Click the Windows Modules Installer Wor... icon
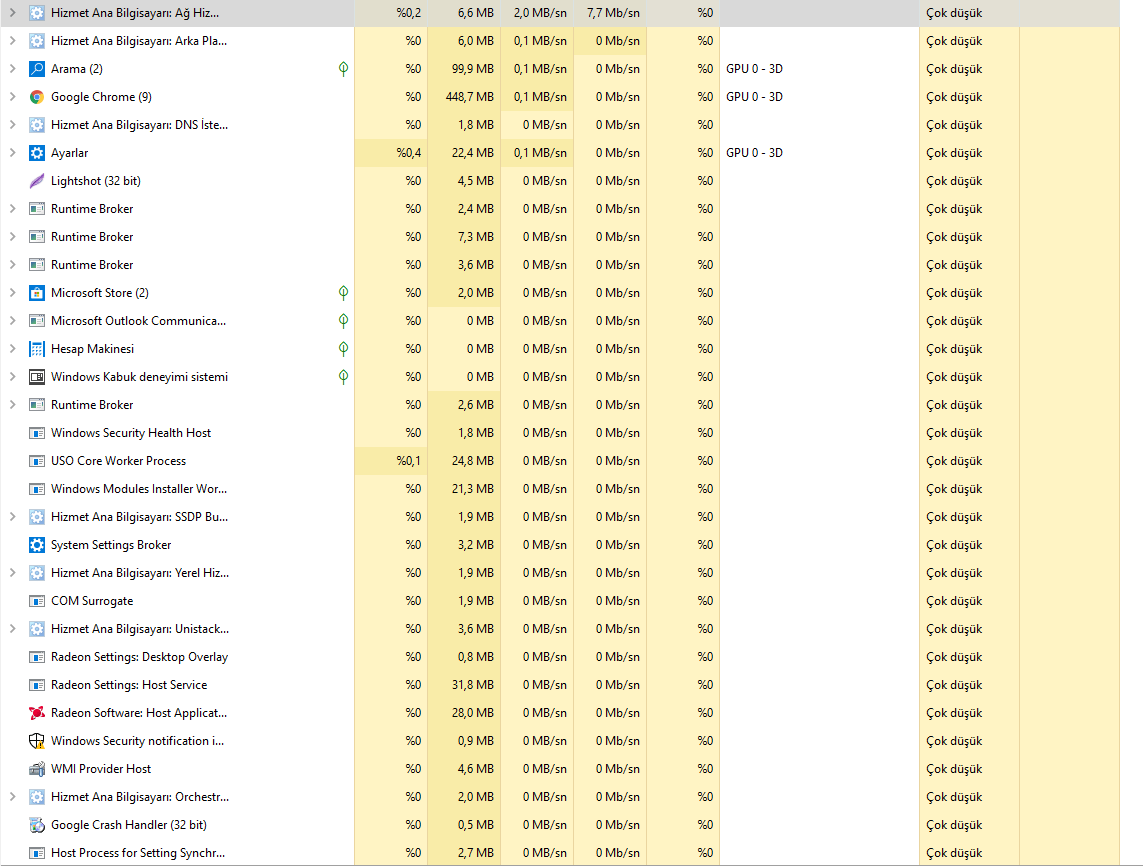The width and height of the screenshot is (1143, 868). click(x=36, y=489)
